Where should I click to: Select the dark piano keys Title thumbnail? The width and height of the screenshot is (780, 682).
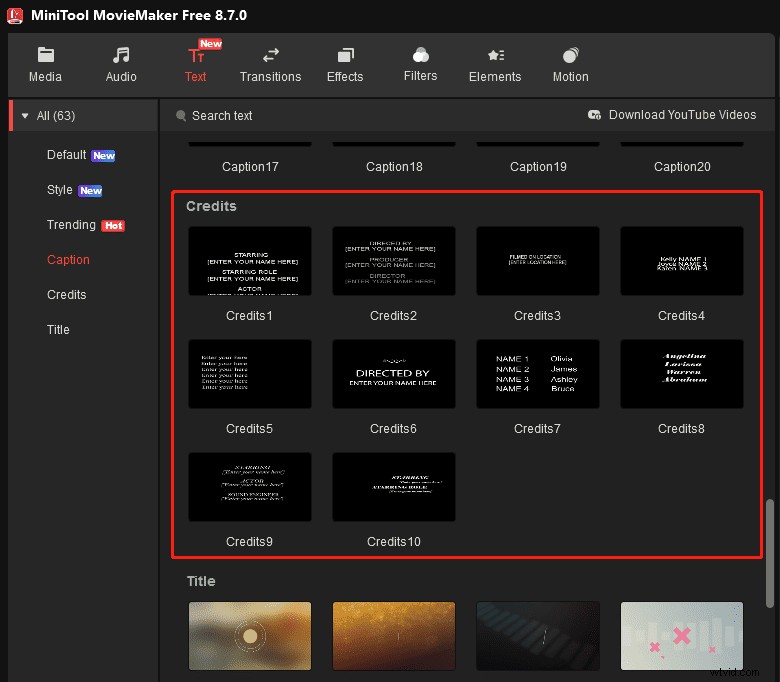coord(538,636)
